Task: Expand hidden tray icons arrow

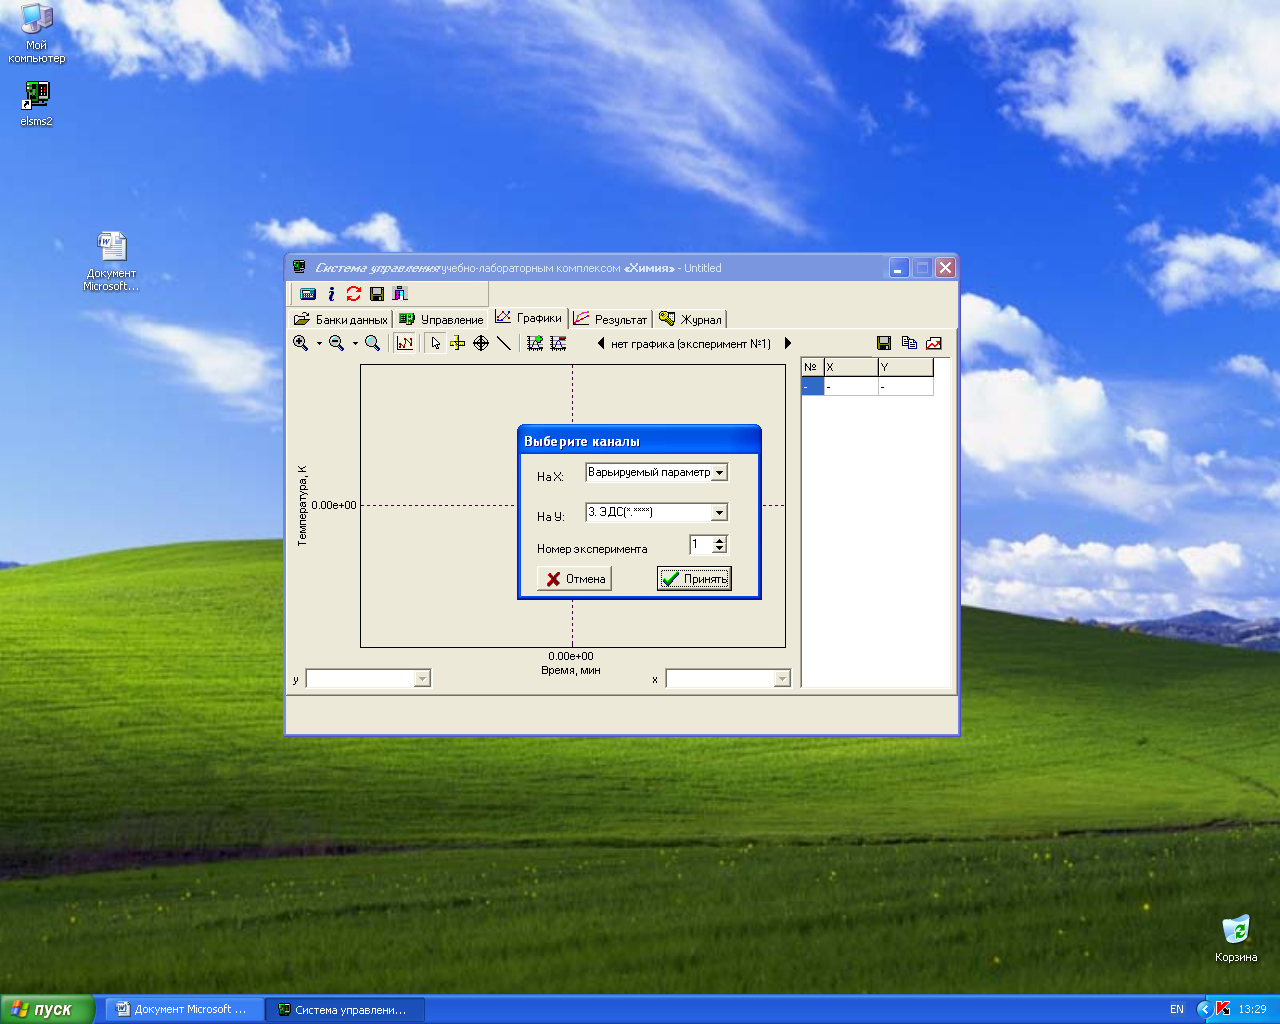Action: 1205,1010
